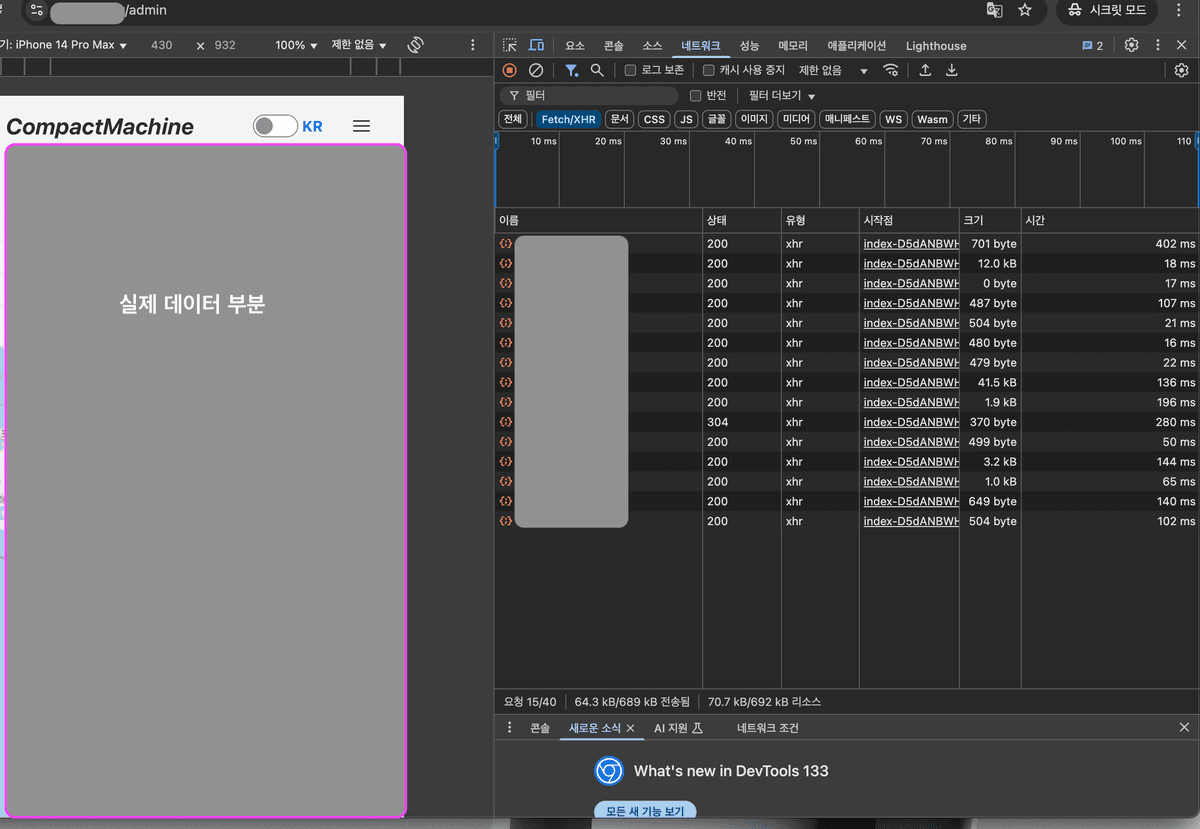Expand the 필터 더보기 dropdown
Viewport: 1200px width, 829px height.
pyautogui.click(x=782, y=96)
